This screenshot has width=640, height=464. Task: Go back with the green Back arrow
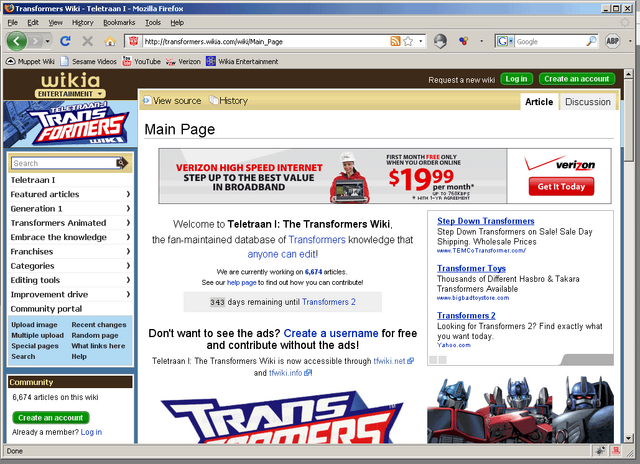point(17,41)
